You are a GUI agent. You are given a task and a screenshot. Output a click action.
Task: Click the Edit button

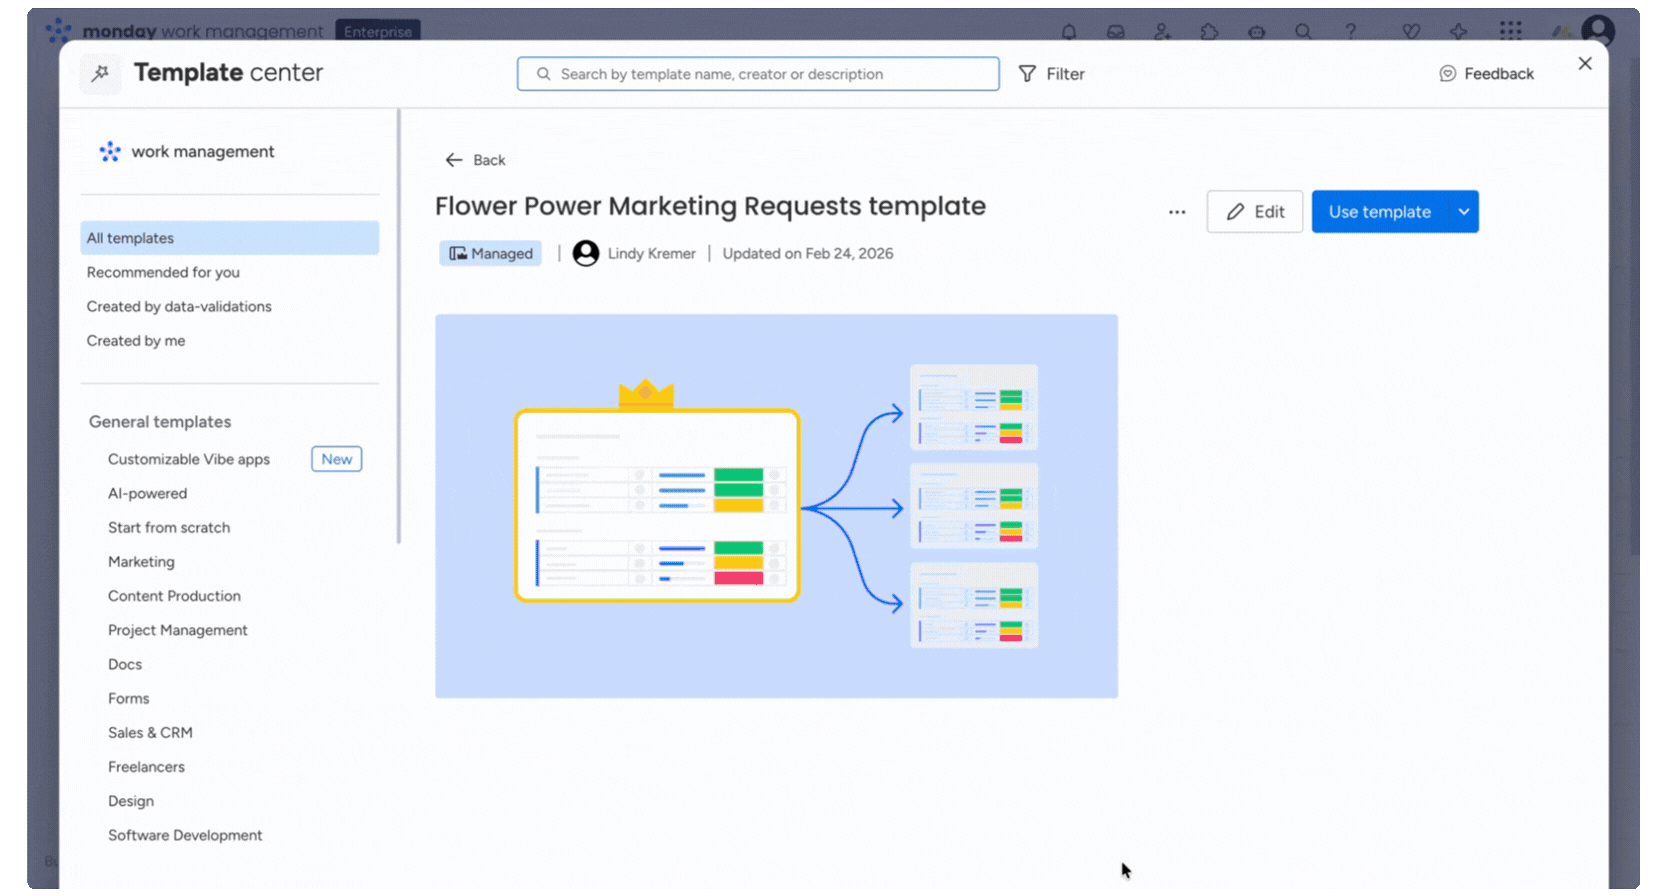click(1254, 212)
